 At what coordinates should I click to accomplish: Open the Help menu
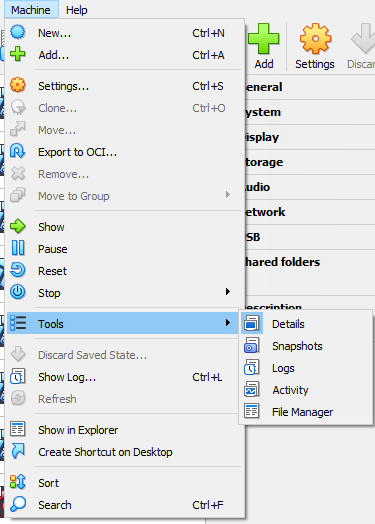77,10
